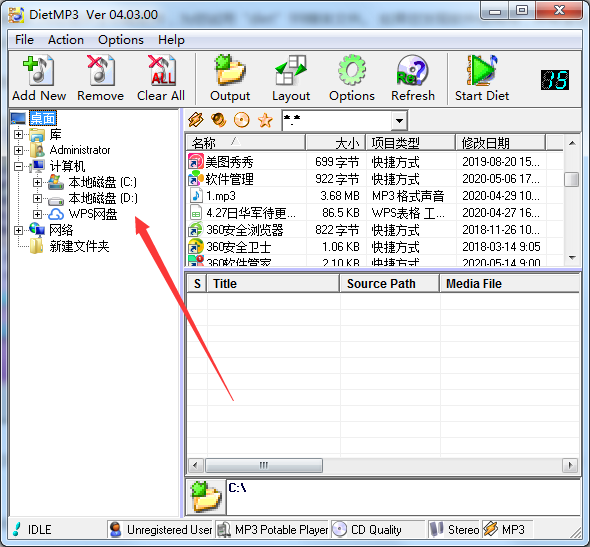Select Administrator in the folder tree
Image resolution: width=590 pixels, height=547 pixels.
tap(80, 150)
